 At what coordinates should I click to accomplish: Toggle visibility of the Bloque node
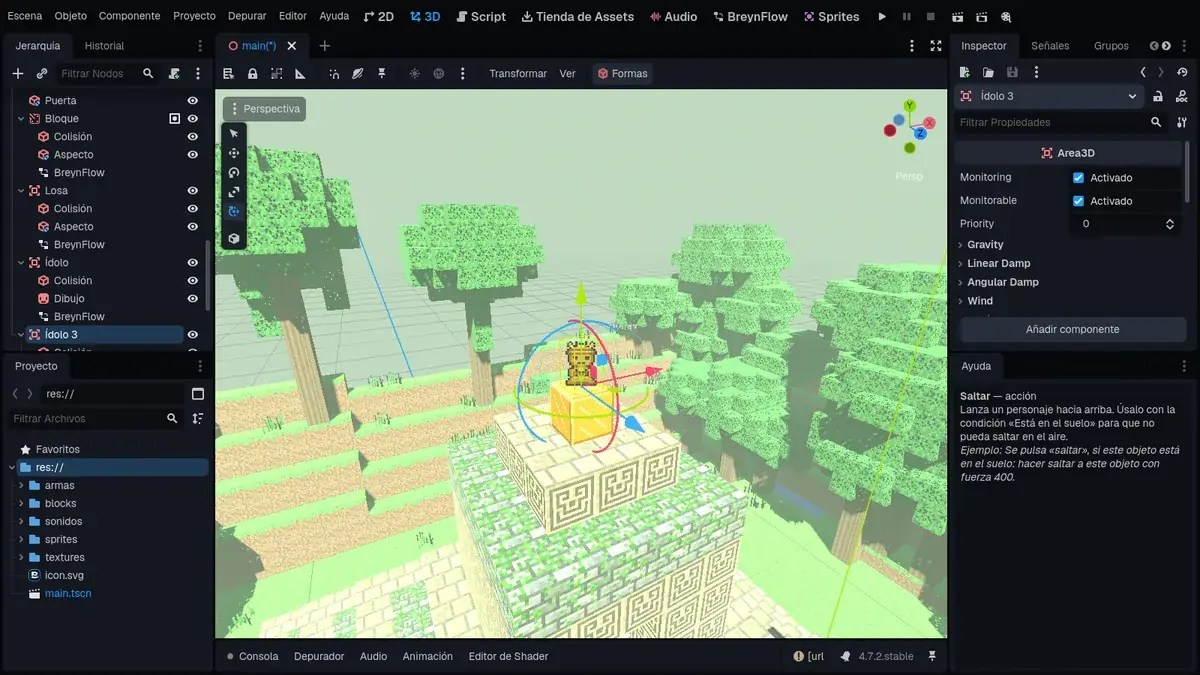193,119
